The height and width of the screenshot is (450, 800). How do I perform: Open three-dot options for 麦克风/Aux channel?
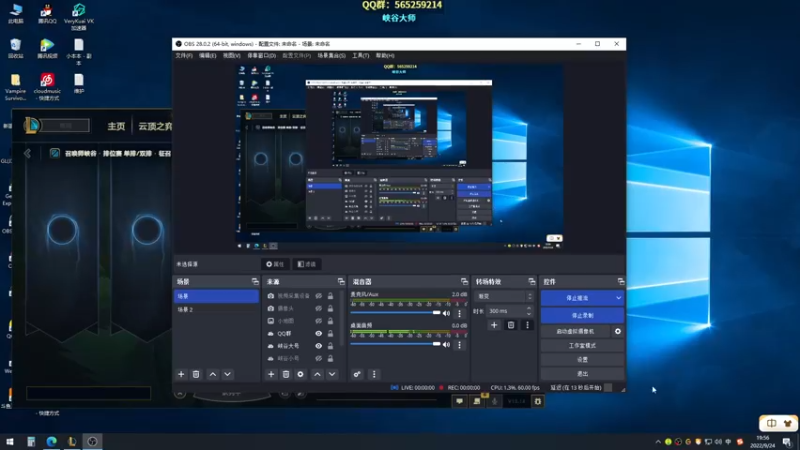click(x=459, y=313)
